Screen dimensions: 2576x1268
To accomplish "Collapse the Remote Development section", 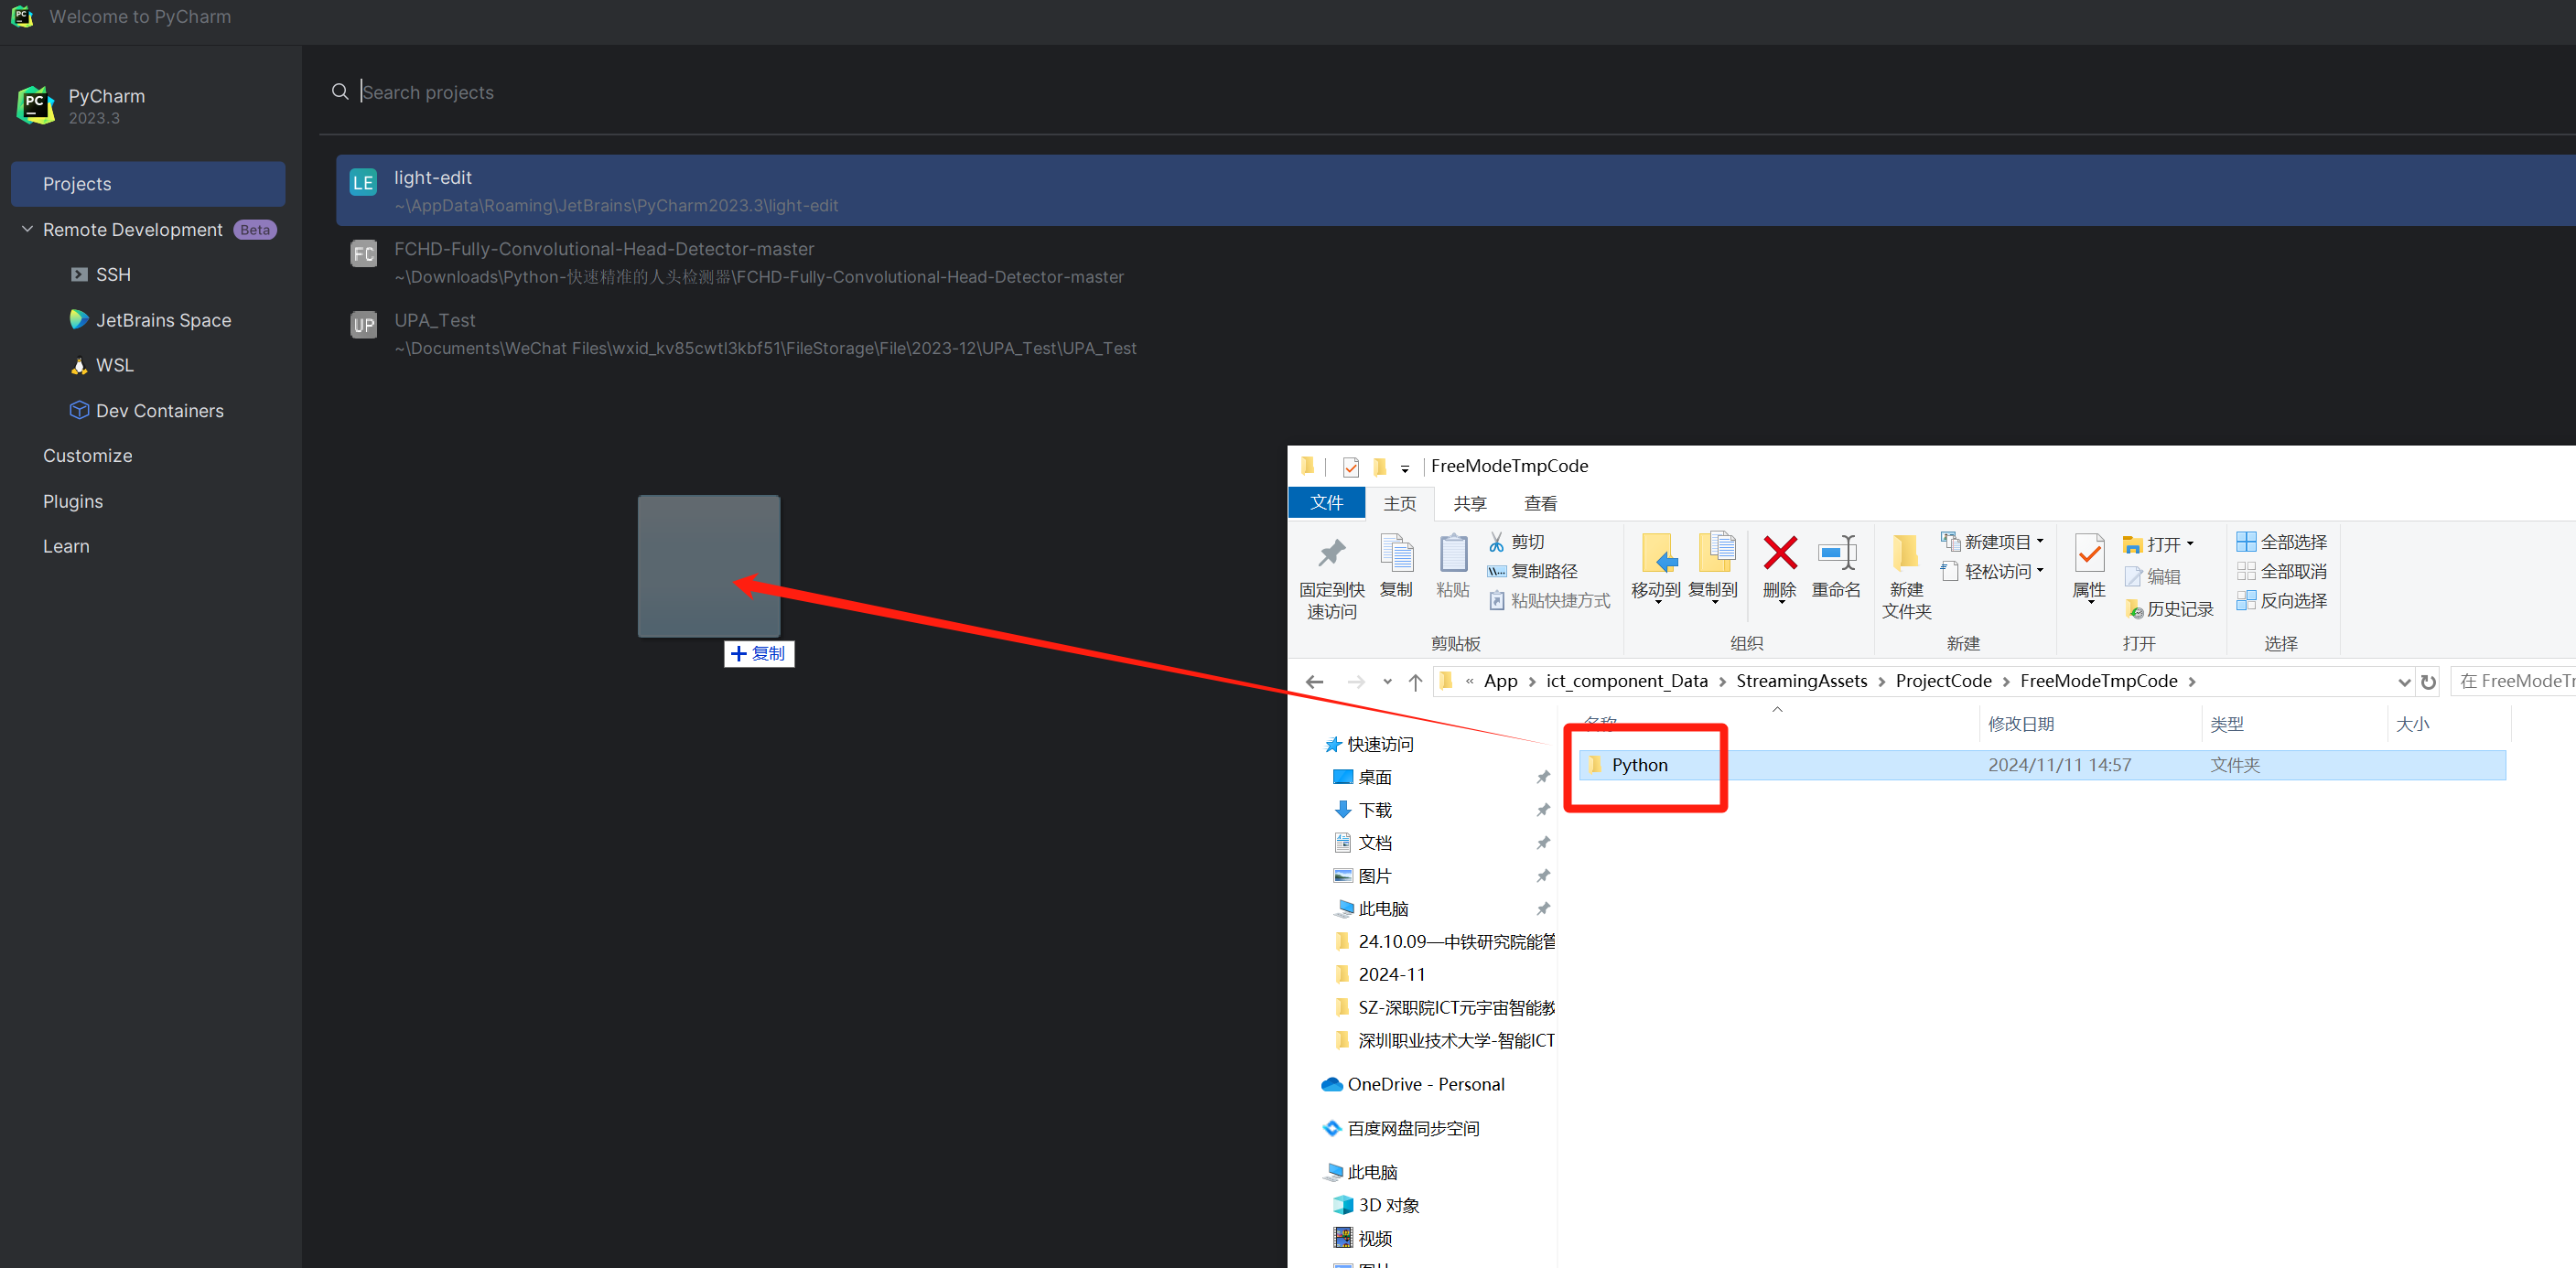I will click(27, 229).
